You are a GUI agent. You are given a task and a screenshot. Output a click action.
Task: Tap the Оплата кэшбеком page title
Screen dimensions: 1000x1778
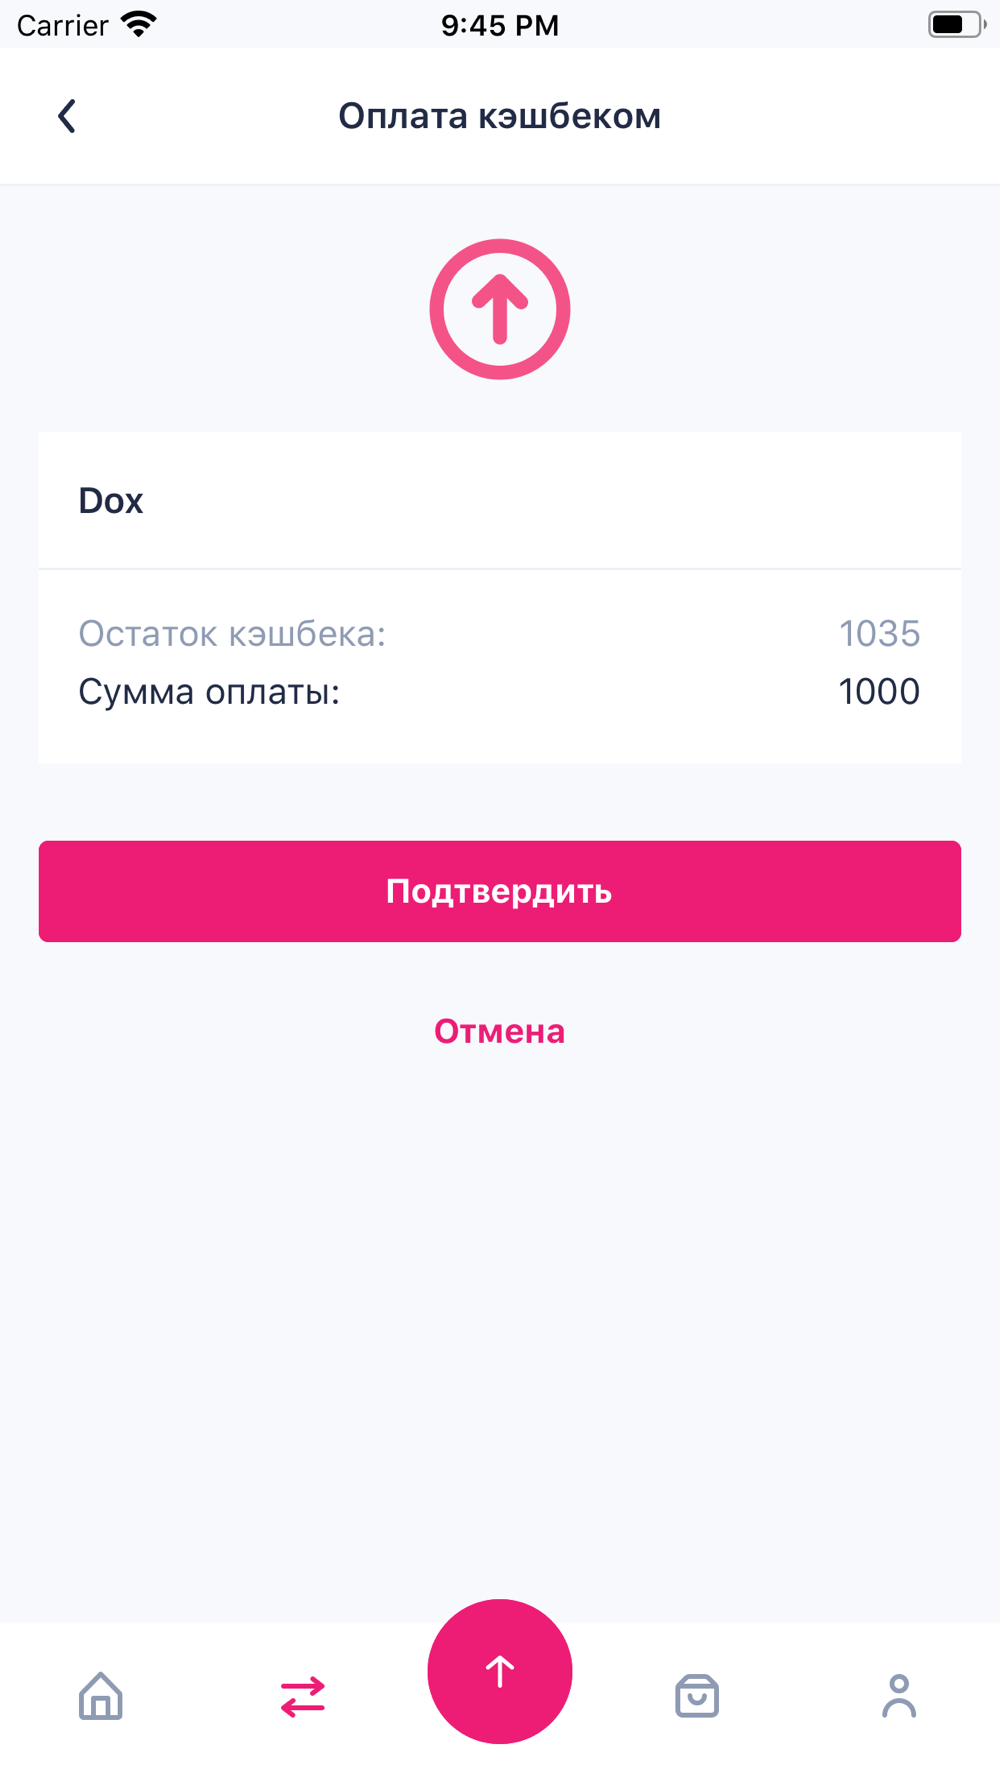[x=500, y=116]
